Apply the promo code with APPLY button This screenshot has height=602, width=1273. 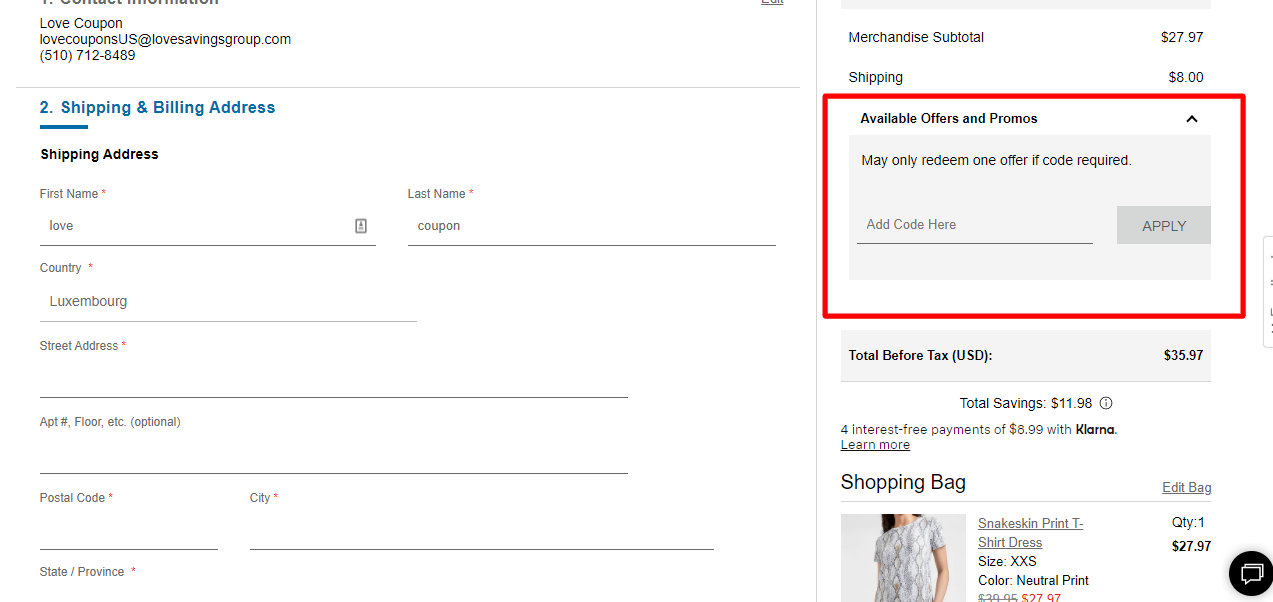pos(1164,225)
